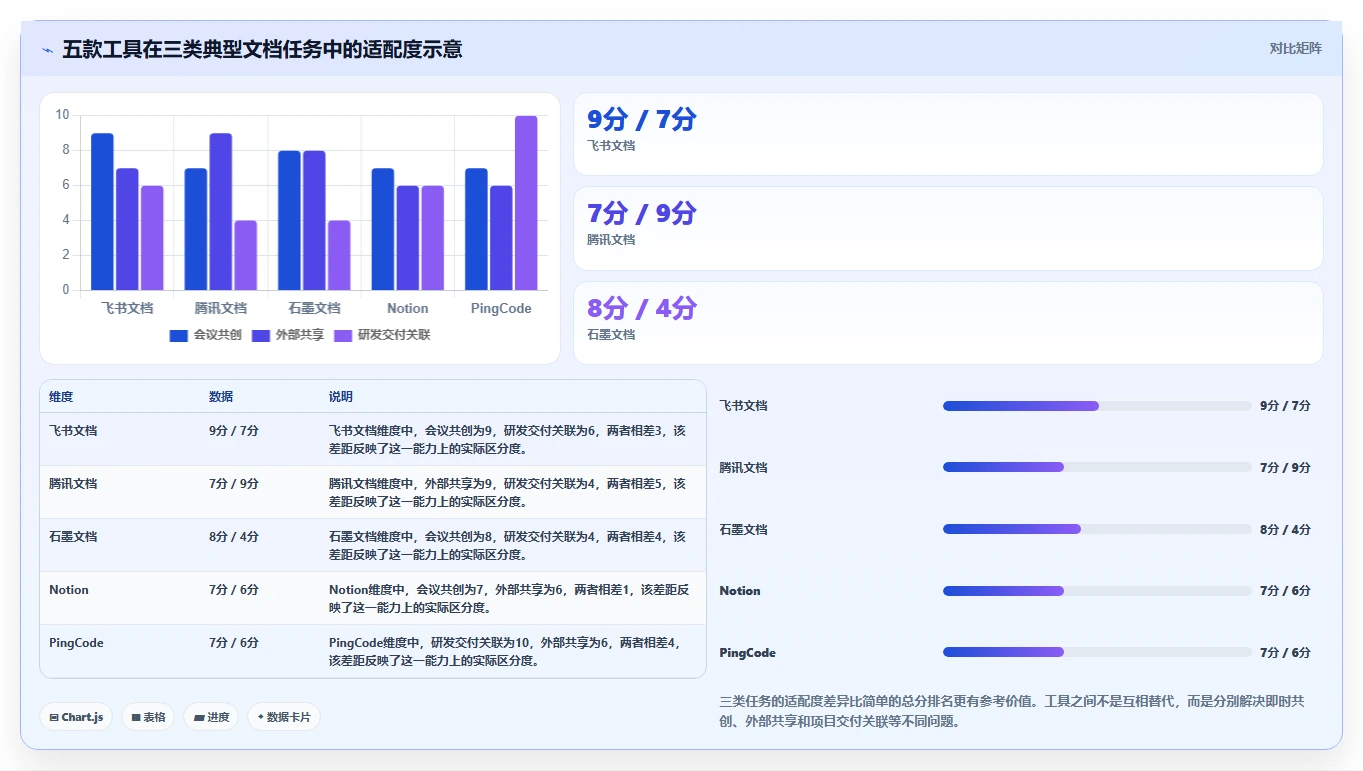This screenshot has width=1363, height=771.
Task: Click the 7分 / 6分 value beside PingCode bar
Action: [x=1285, y=652]
